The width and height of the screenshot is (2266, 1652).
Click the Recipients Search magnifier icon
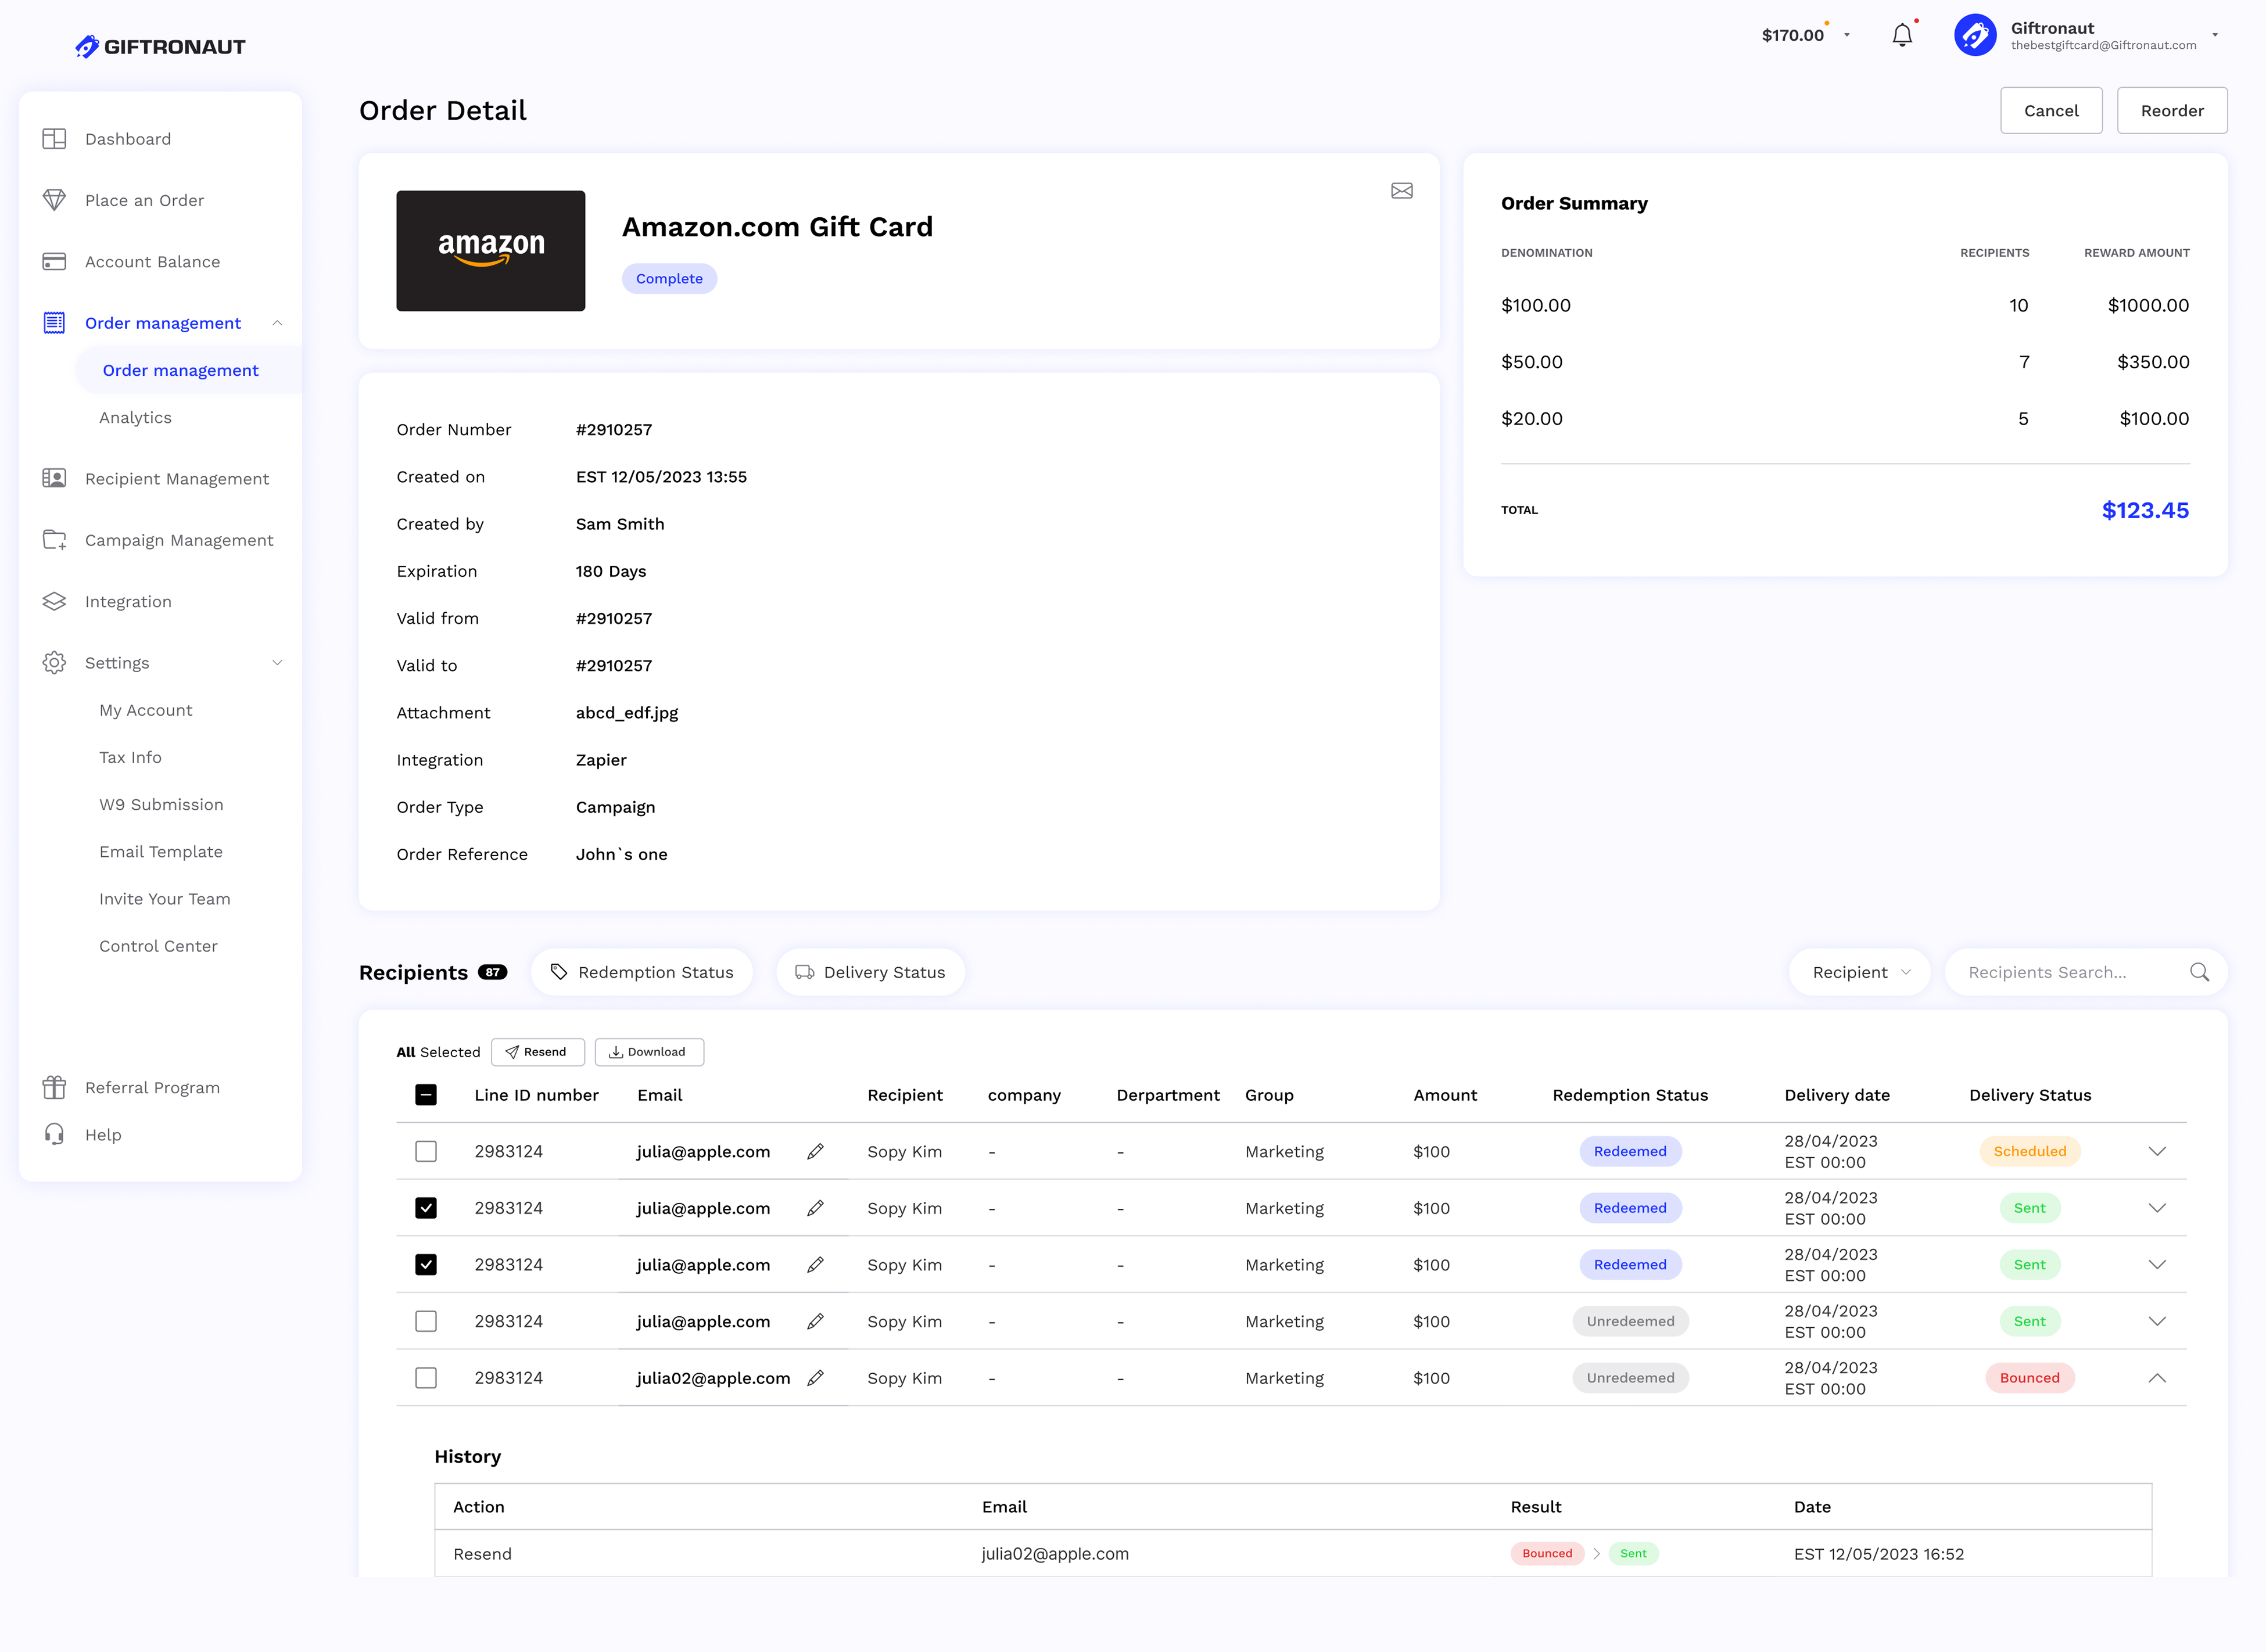(2199, 972)
